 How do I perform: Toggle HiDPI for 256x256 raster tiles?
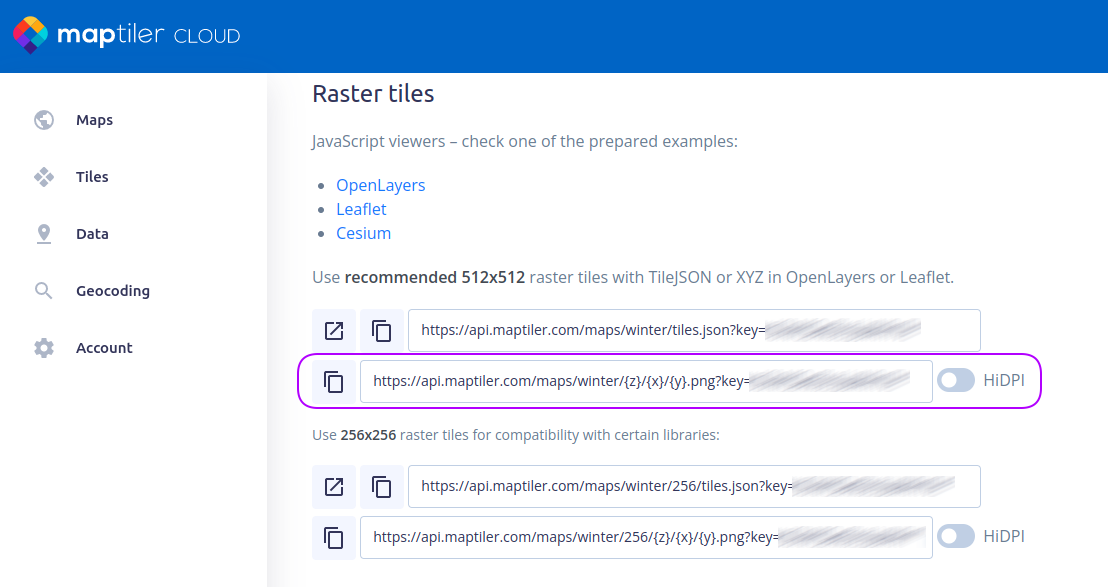956,536
